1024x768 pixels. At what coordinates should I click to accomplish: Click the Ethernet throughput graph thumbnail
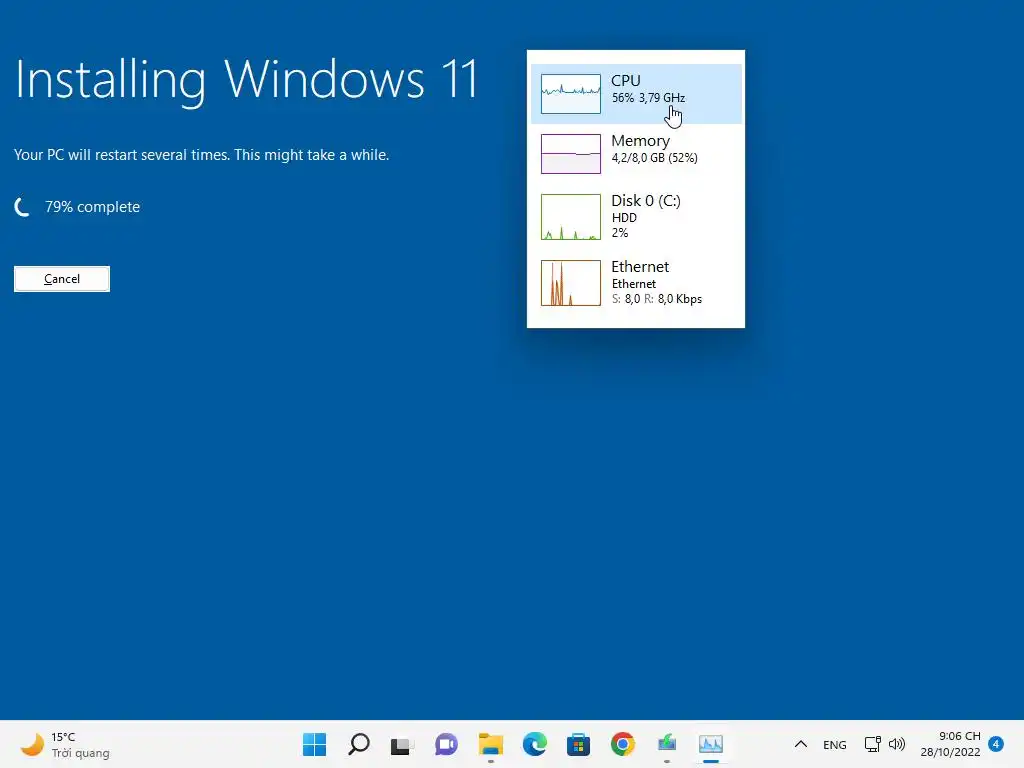click(571, 283)
